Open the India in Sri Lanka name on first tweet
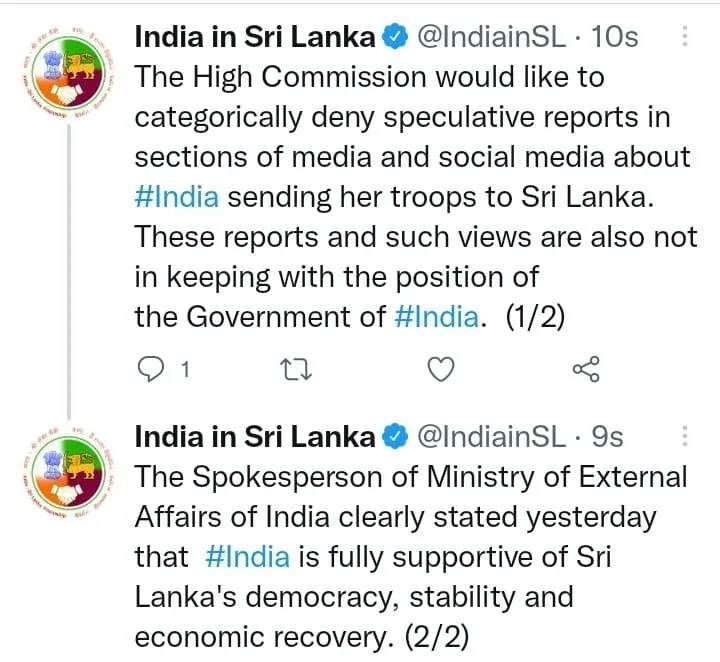Screen dimensions: 720x662 point(255,37)
